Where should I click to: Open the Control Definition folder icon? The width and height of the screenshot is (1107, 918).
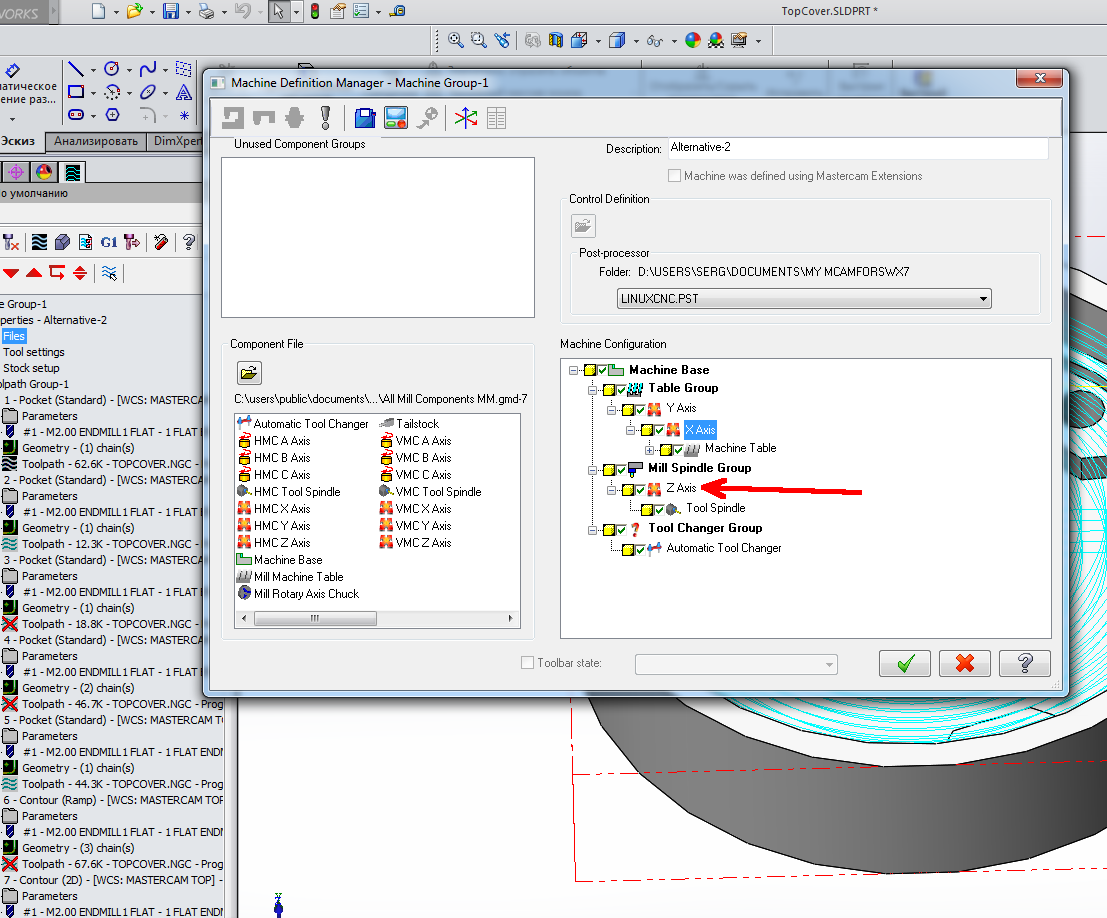[583, 226]
